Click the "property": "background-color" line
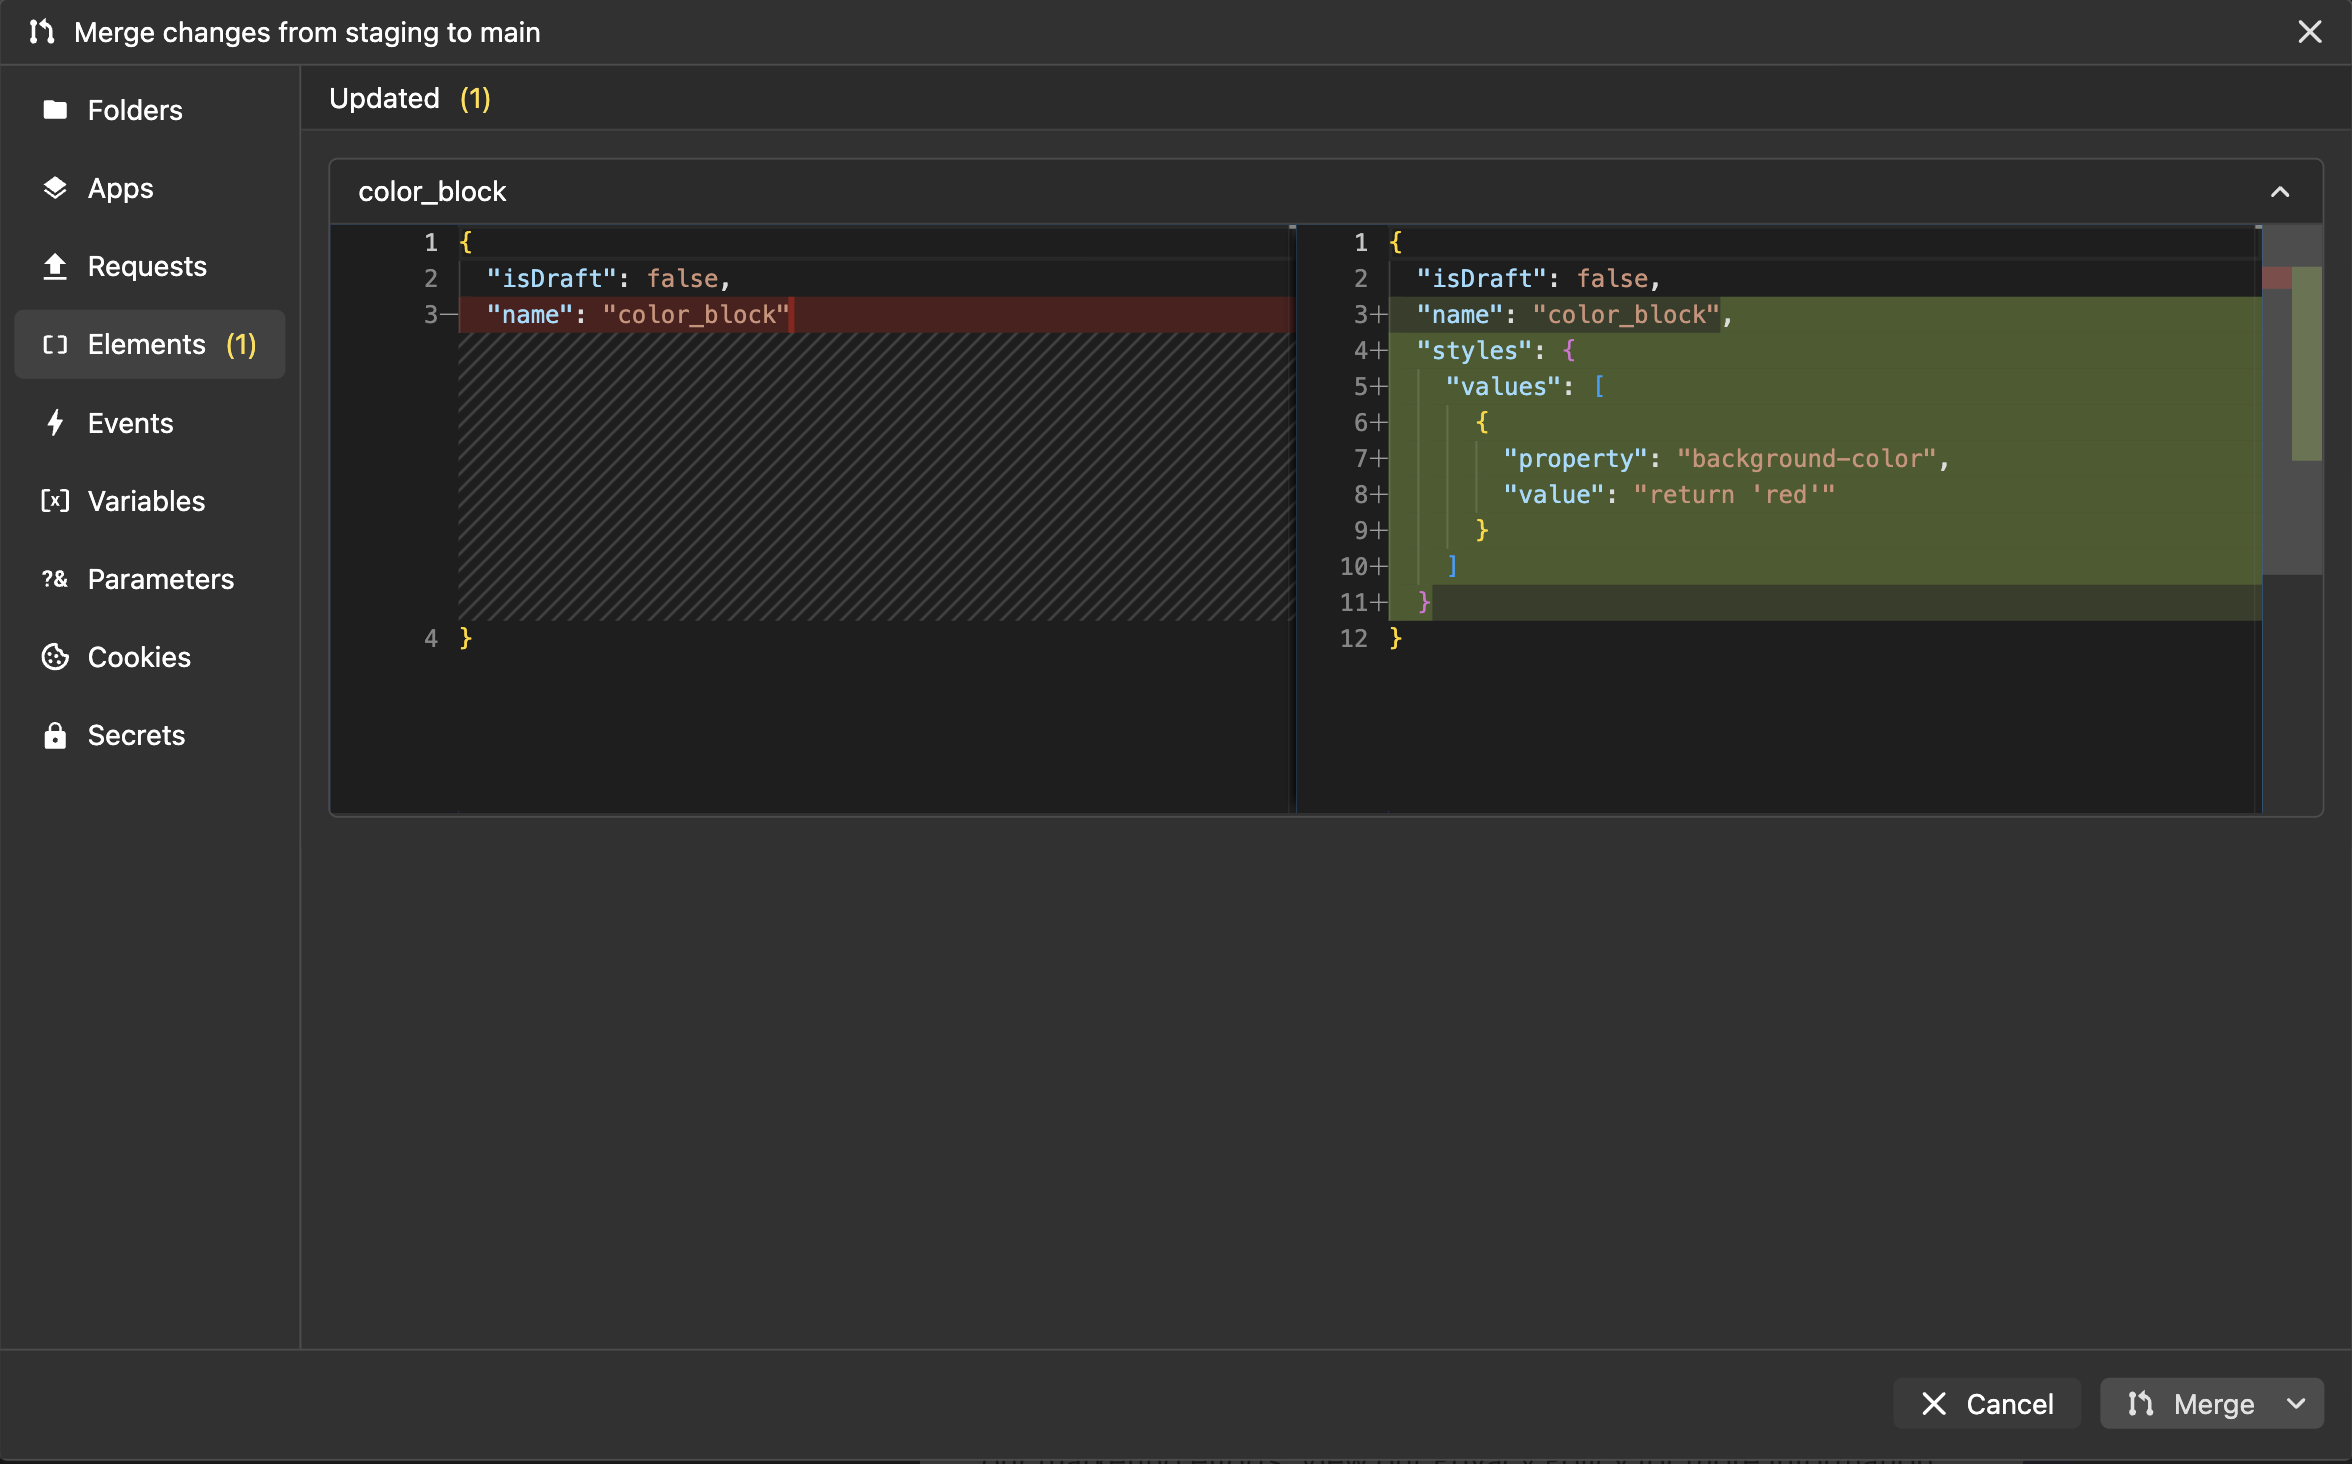The height and width of the screenshot is (1464, 2352). click(1726, 459)
